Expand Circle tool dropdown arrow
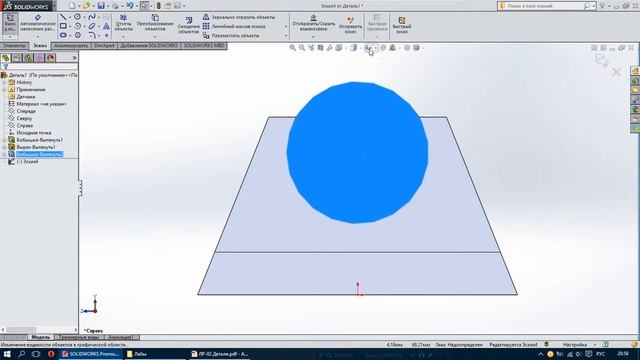640x360 pixels. pos(84,17)
